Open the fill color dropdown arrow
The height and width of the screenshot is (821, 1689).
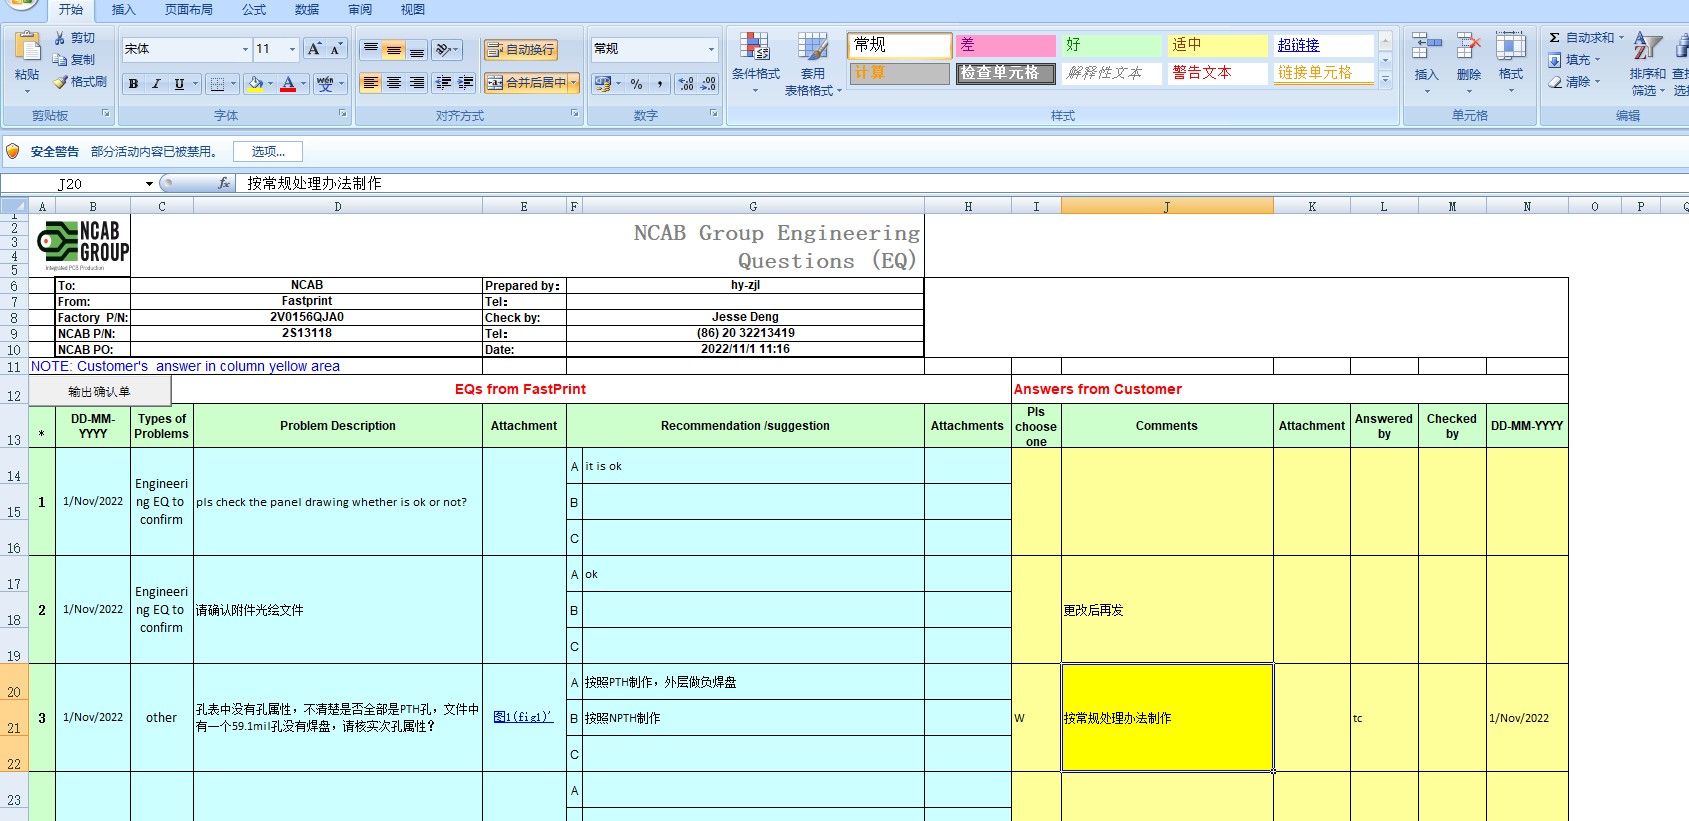click(x=270, y=84)
